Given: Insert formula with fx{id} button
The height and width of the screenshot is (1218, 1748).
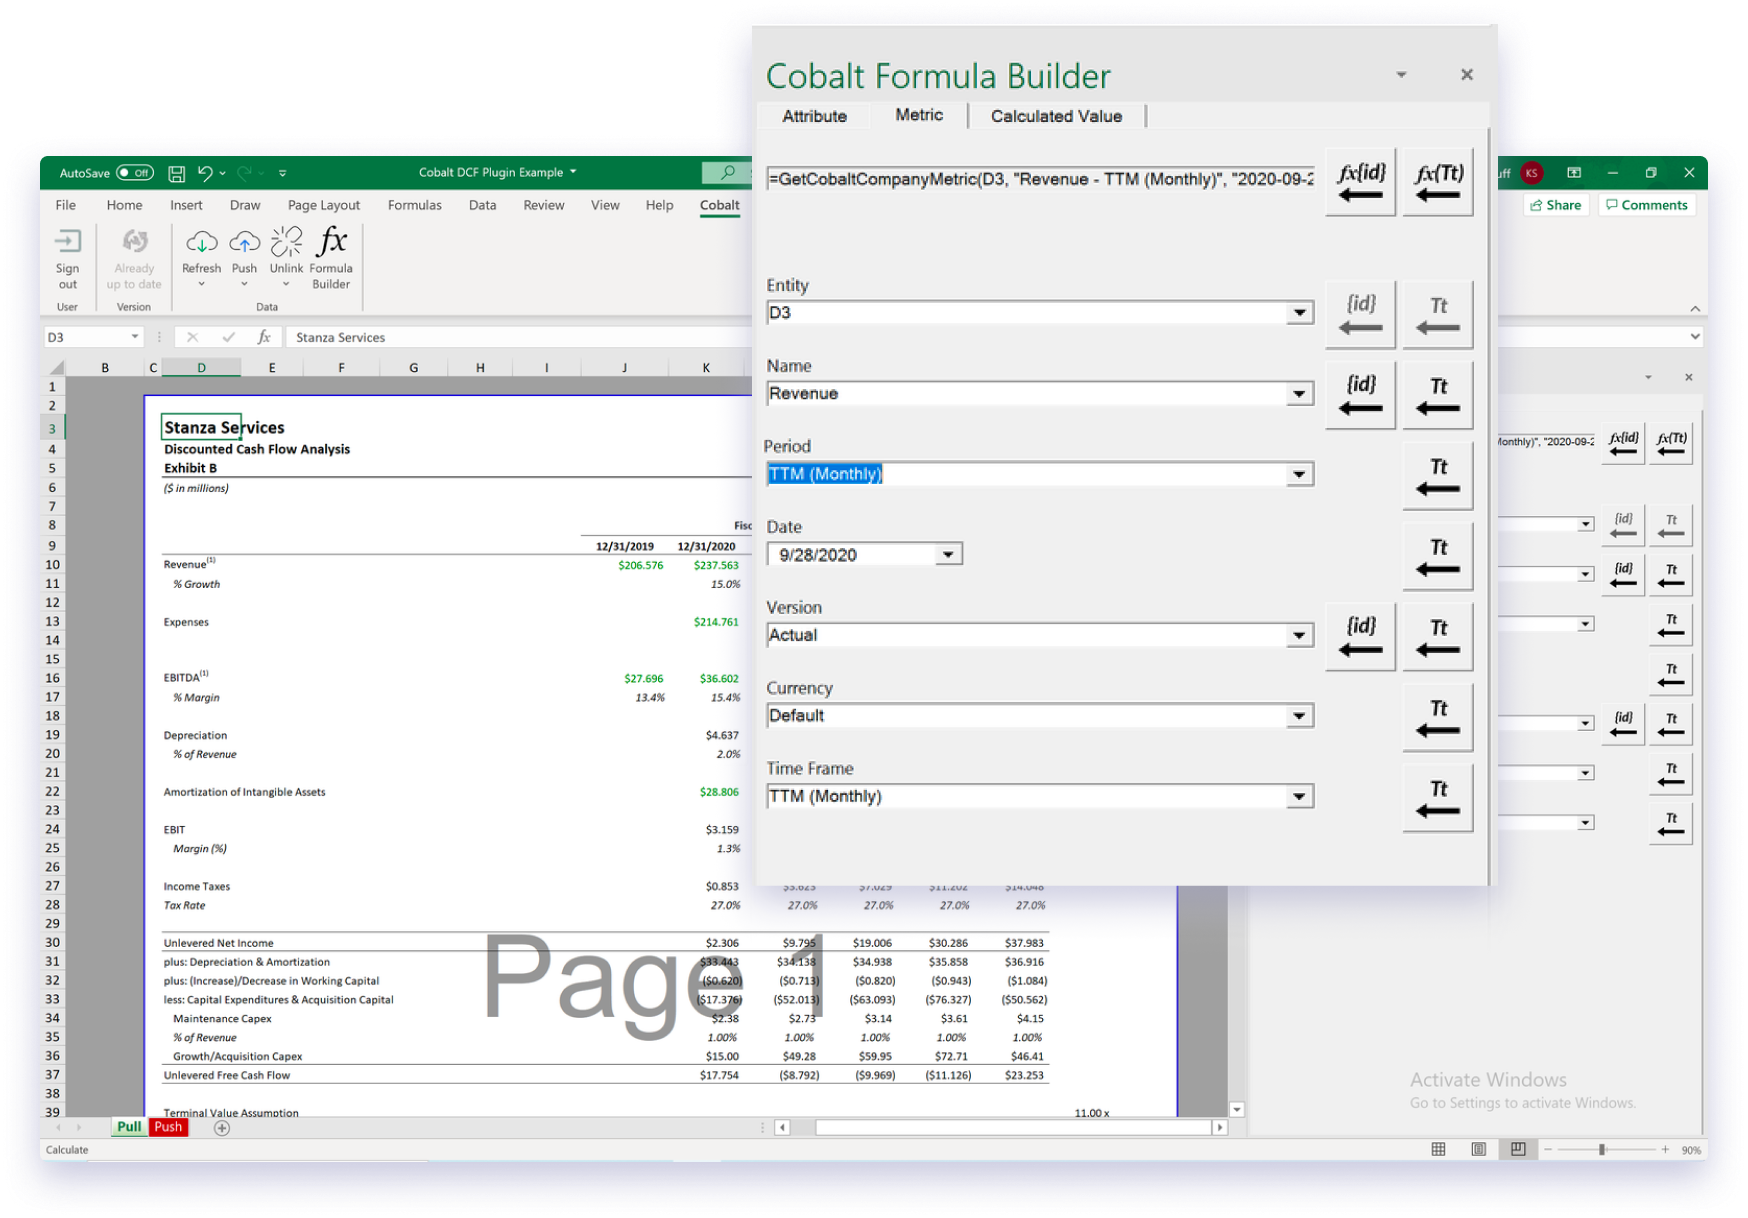Looking at the screenshot, I should pos(1360,182).
